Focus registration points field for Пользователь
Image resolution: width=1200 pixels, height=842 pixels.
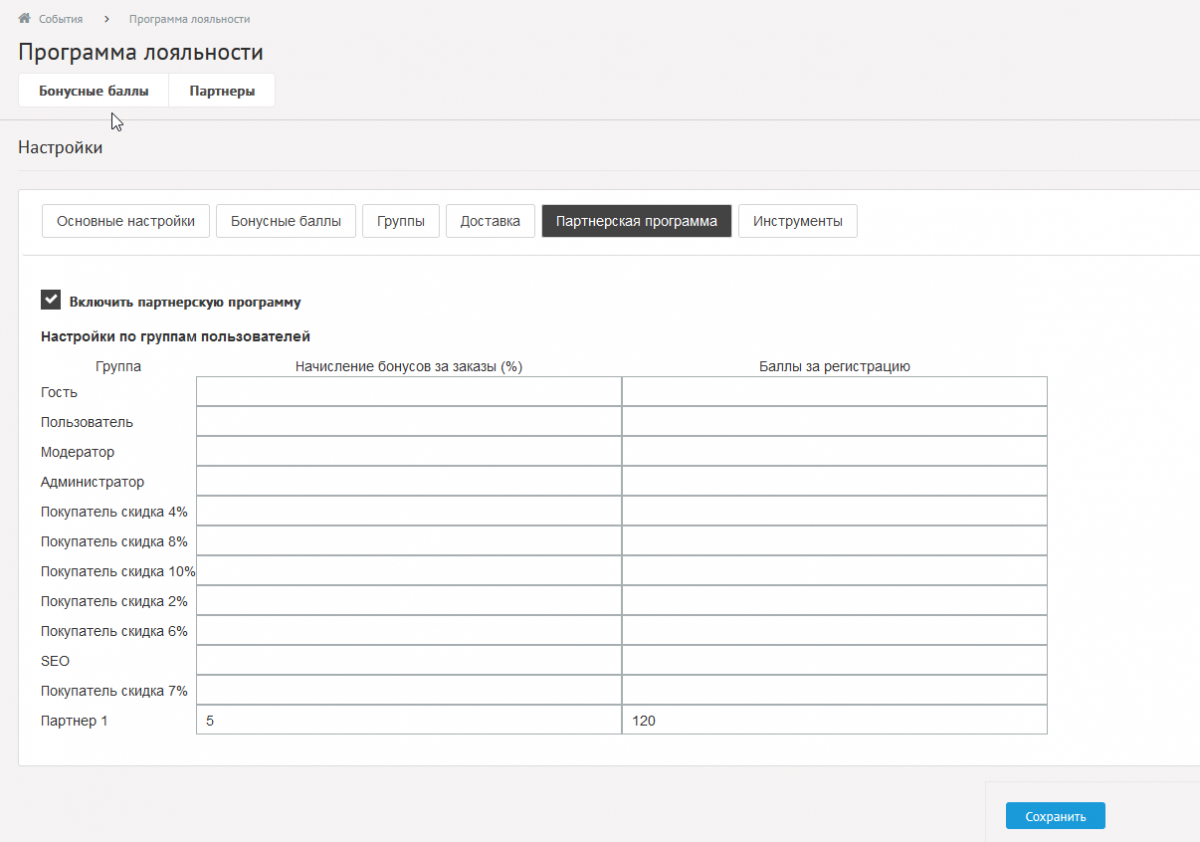[x=834, y=422]
